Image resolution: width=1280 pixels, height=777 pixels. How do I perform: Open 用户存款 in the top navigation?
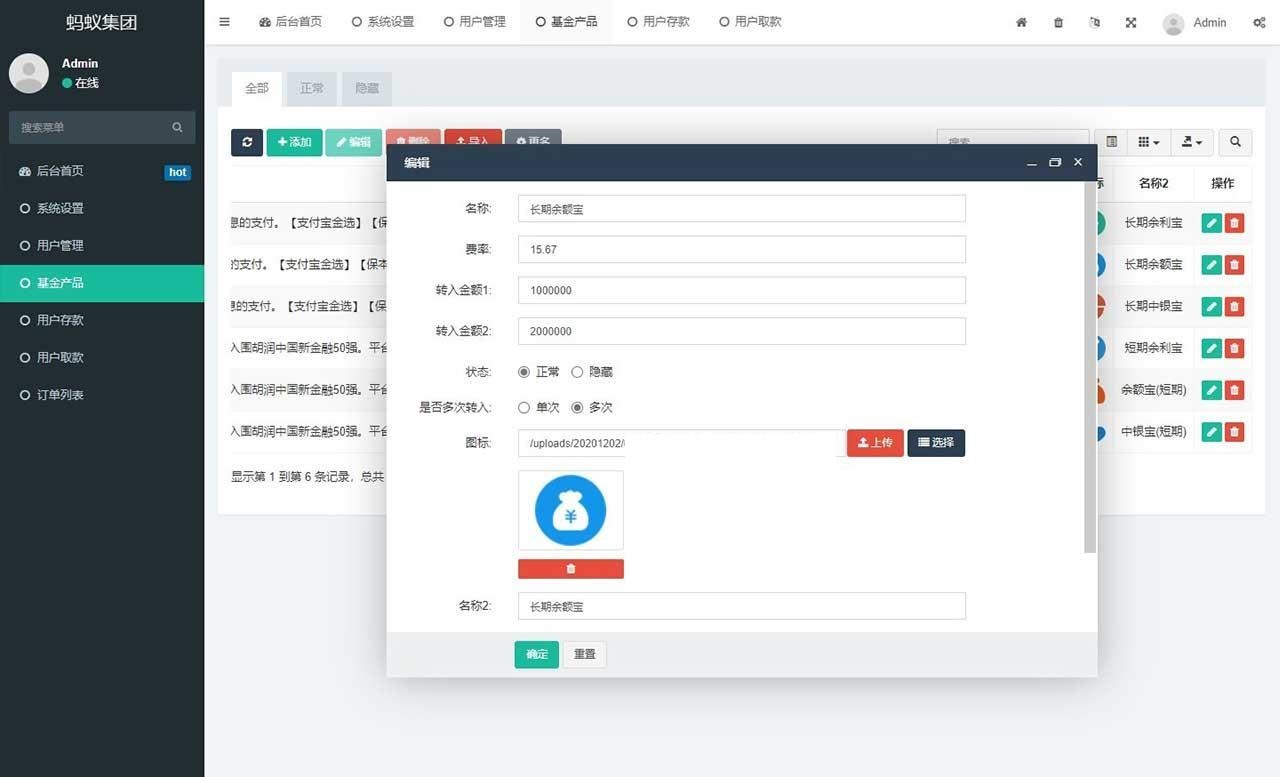coord(657,21)
